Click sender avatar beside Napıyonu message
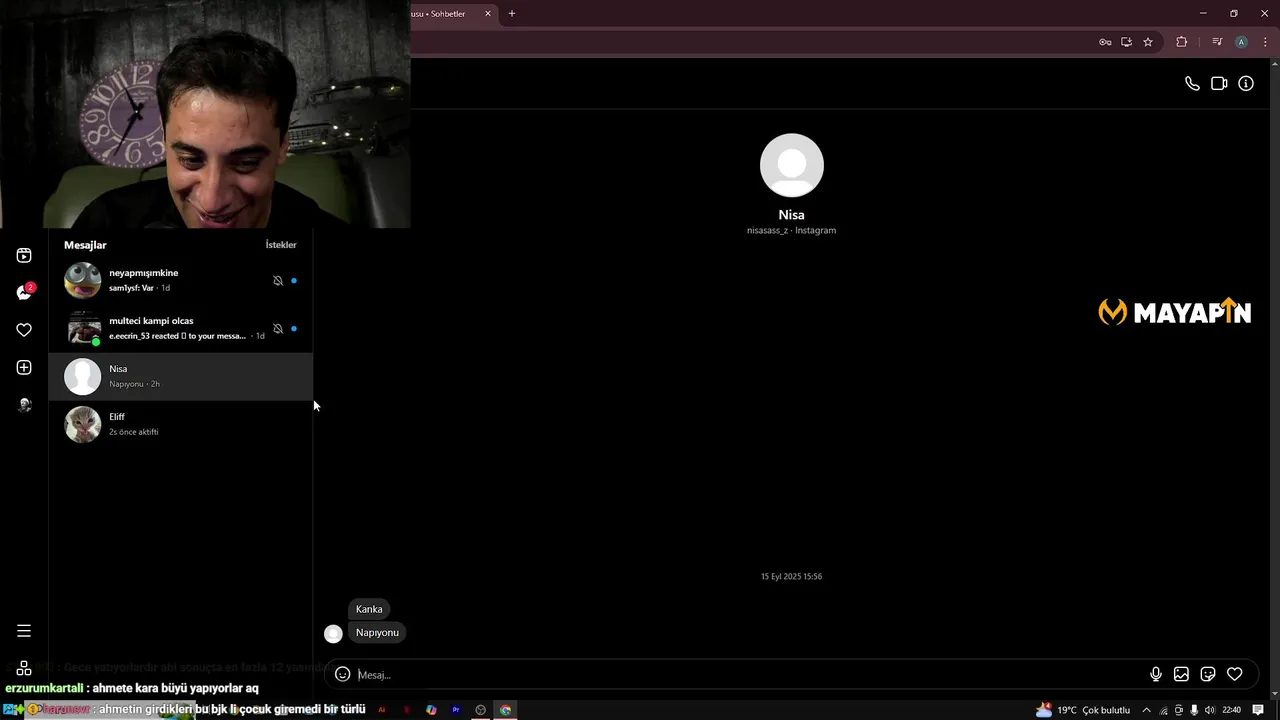Image resolution: width=1280 pixels, height=720 pixels. [333, 633]
